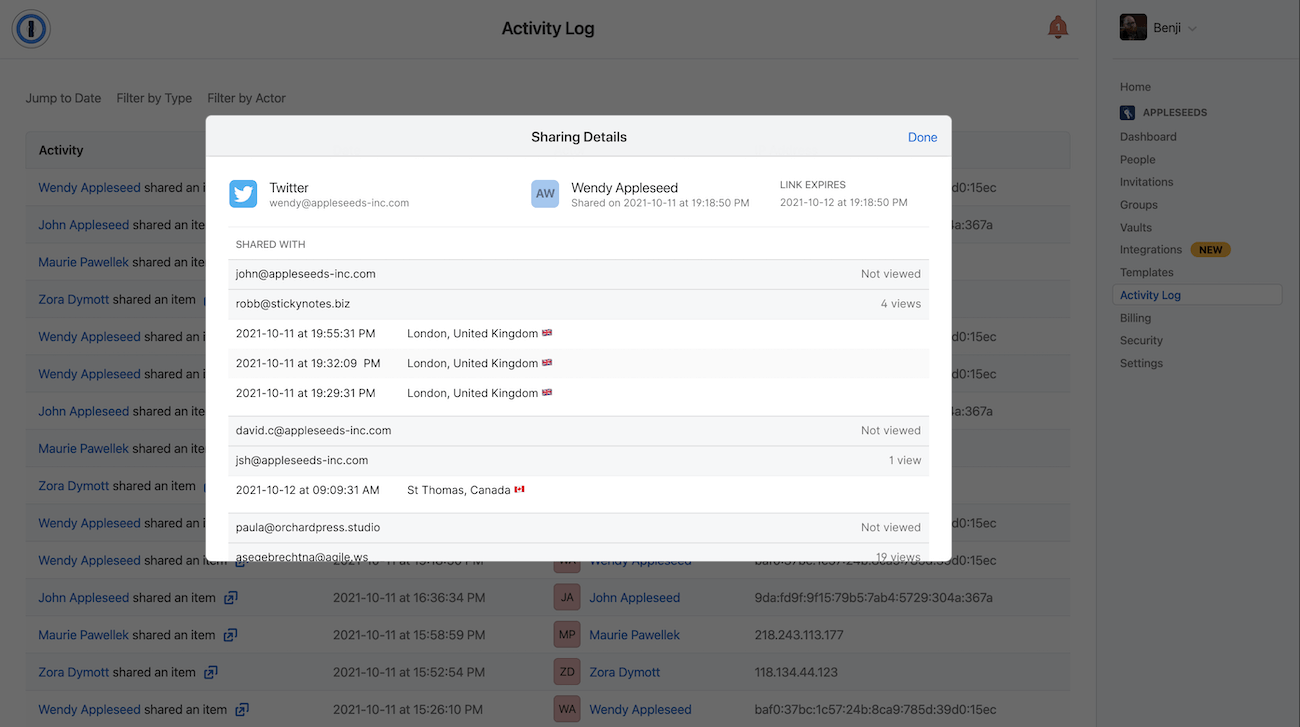Select Activity Log in the sidebar

pos(1150,294)
